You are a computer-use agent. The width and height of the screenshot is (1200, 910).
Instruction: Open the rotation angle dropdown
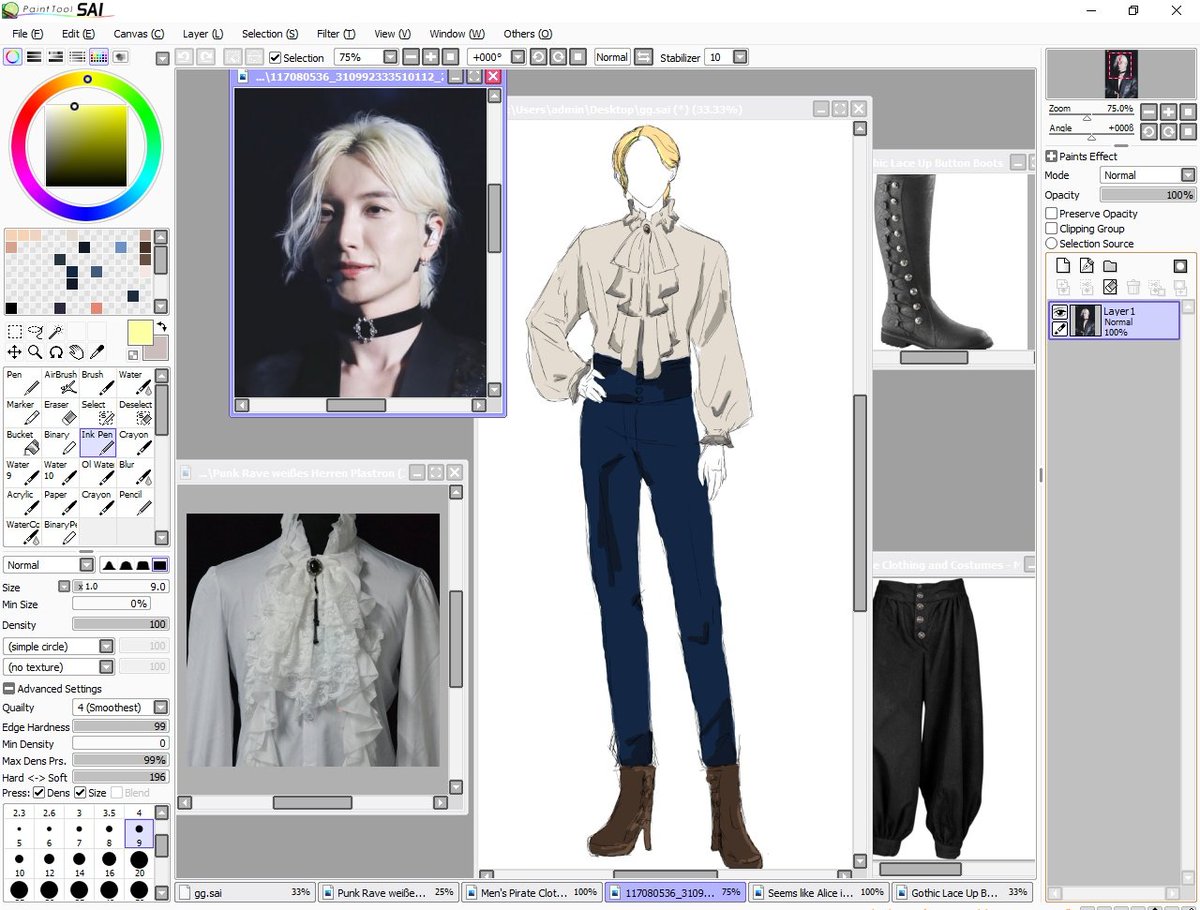518,58
